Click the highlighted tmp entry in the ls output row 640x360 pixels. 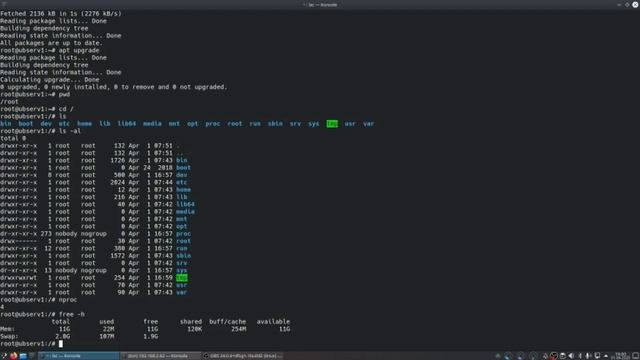[x=332, y=124]
